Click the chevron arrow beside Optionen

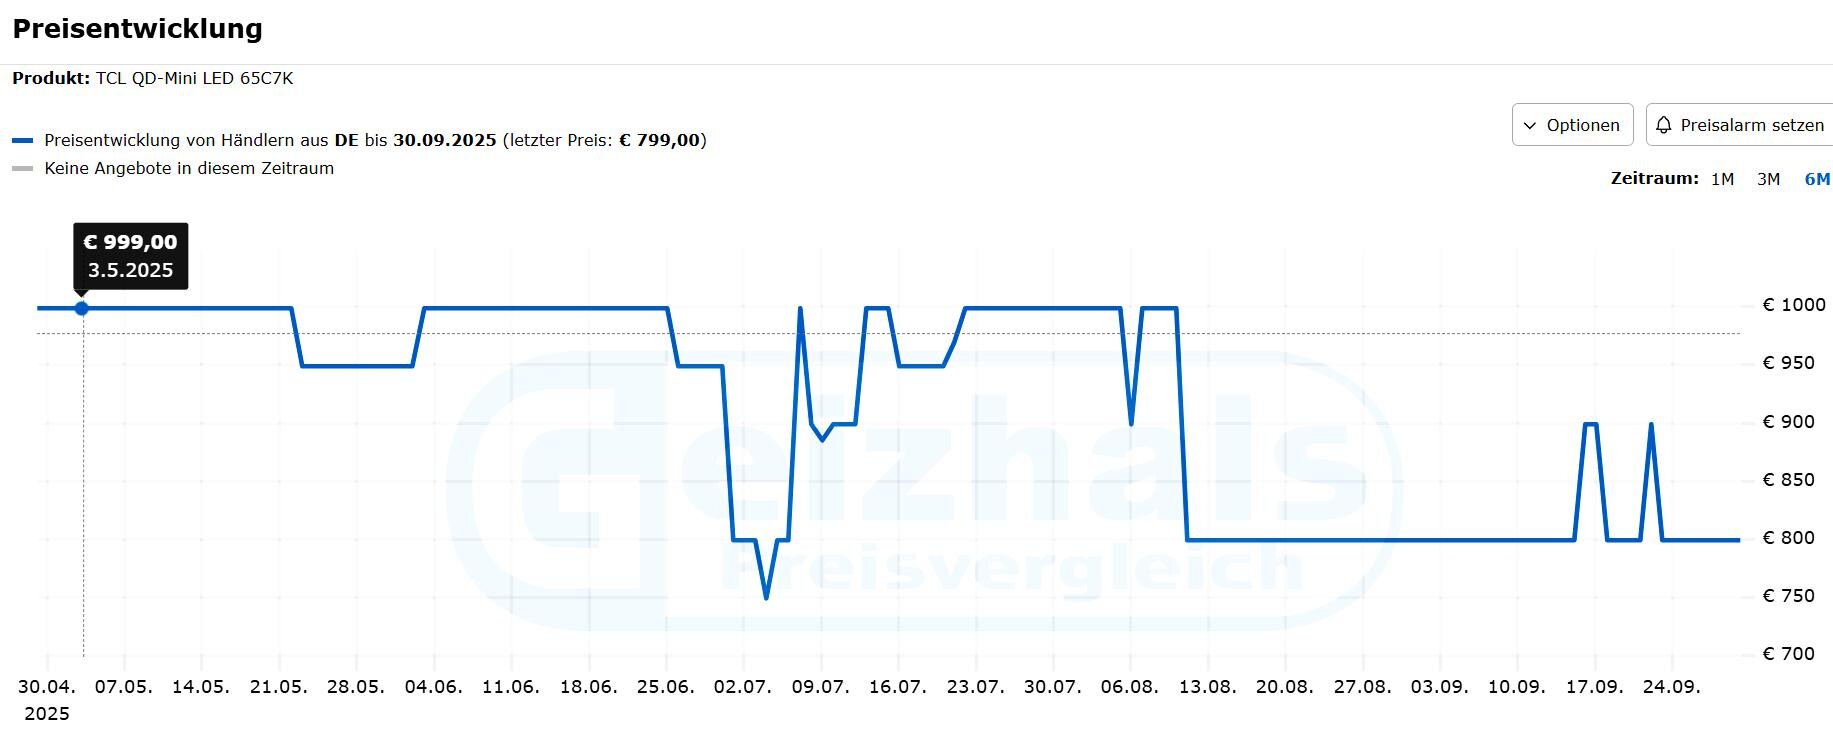click(x=1530, y=126)
